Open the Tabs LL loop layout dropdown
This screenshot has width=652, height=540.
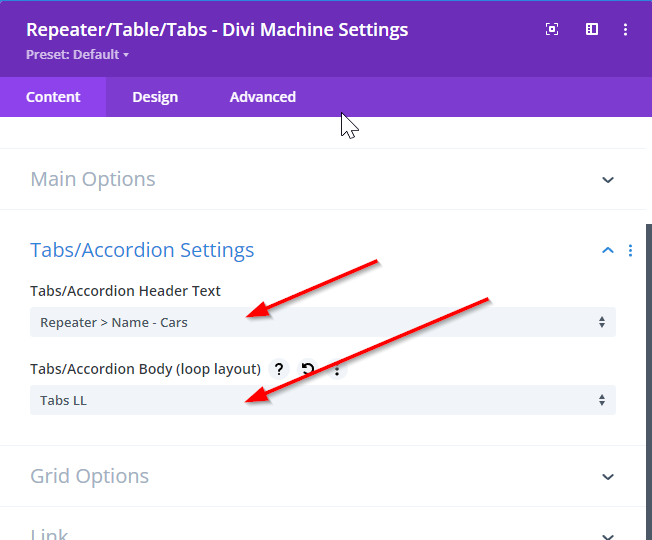(322, 400)
